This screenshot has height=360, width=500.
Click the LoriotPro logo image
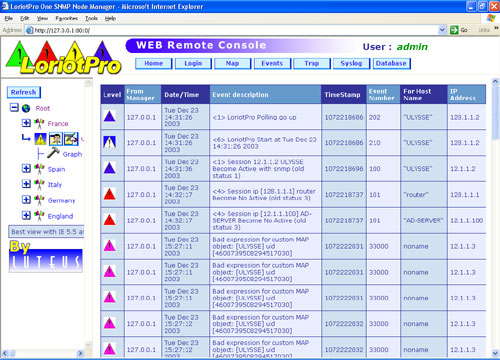[x=63, y=57]
